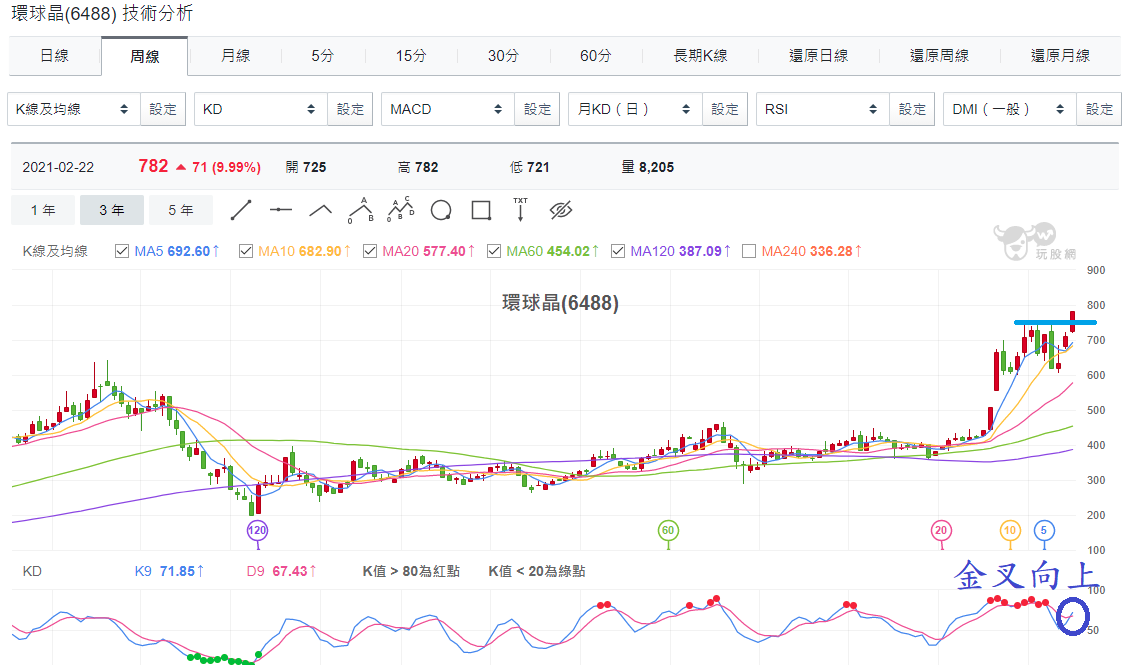Viewport: 1123px width, 665px height.
Task: Pick the ABCD wave pattern tool
Action: (x=400, y=209)
